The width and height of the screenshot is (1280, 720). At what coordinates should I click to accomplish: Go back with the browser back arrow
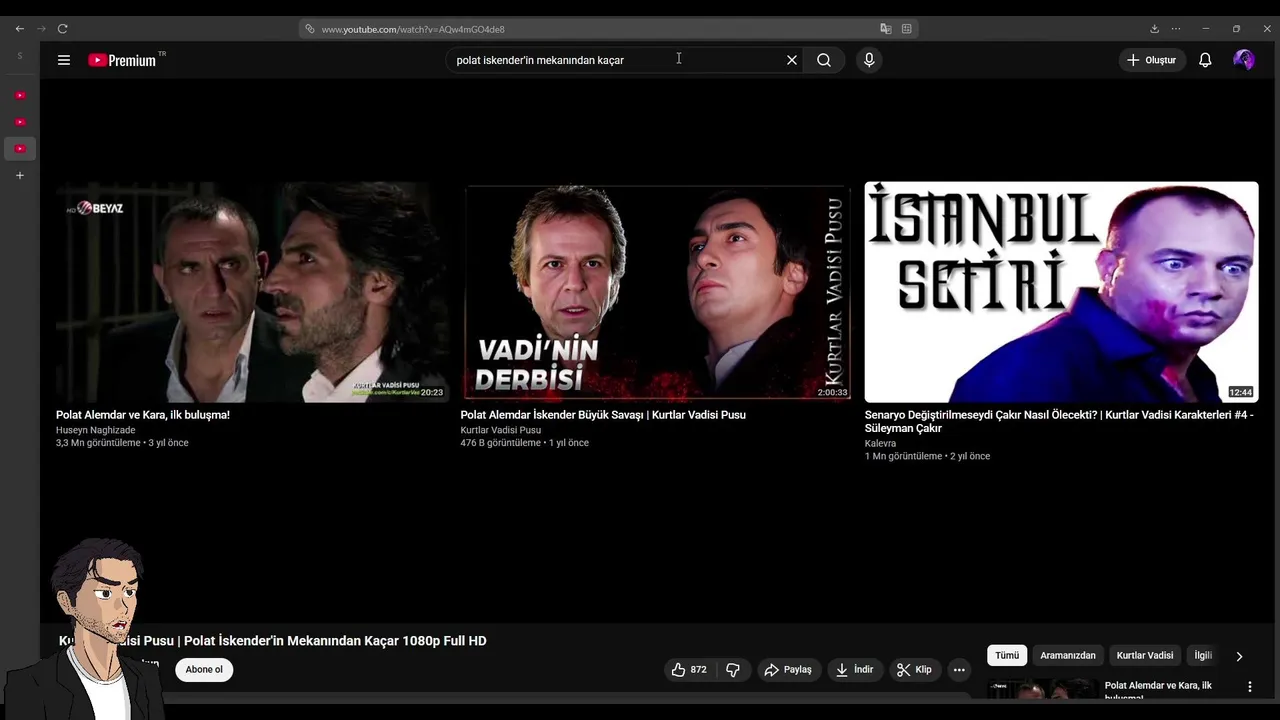coord(19,29)
